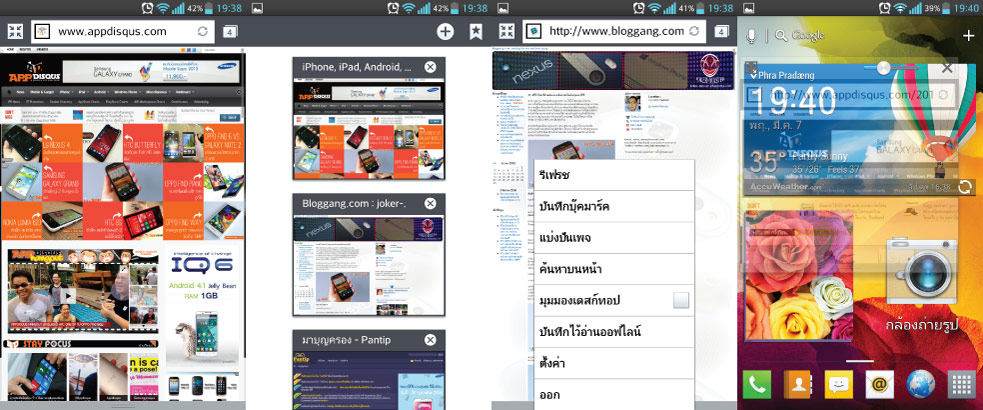Image resolution: width=983 pixels, height=410 pixels.
Task: Focus the www.appdisqus.com address field
Action: click(122, 31)
